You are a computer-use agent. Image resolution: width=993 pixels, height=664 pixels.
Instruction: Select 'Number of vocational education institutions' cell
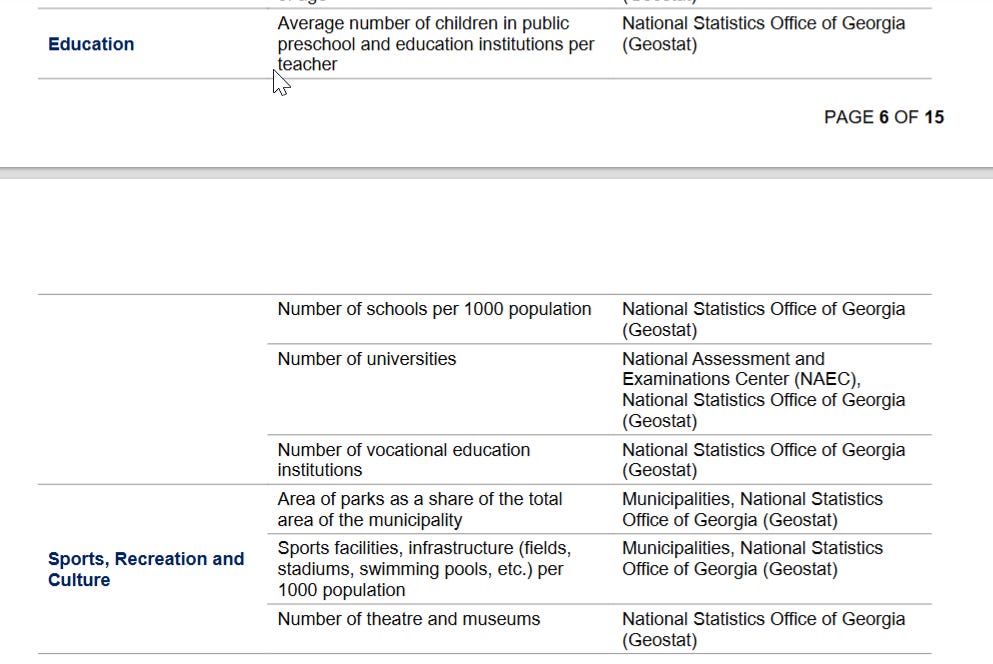403,460
